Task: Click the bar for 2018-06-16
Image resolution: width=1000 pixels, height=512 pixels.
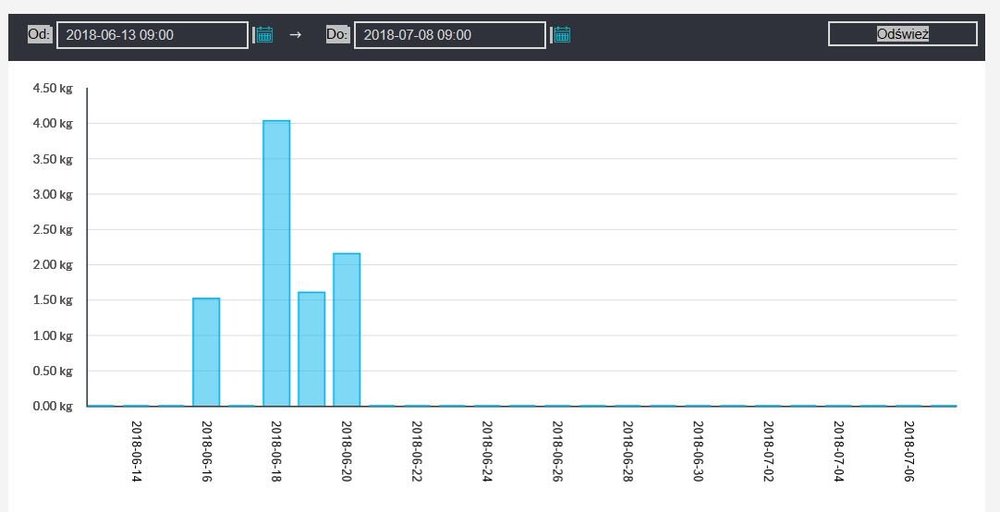Action: 206,352
